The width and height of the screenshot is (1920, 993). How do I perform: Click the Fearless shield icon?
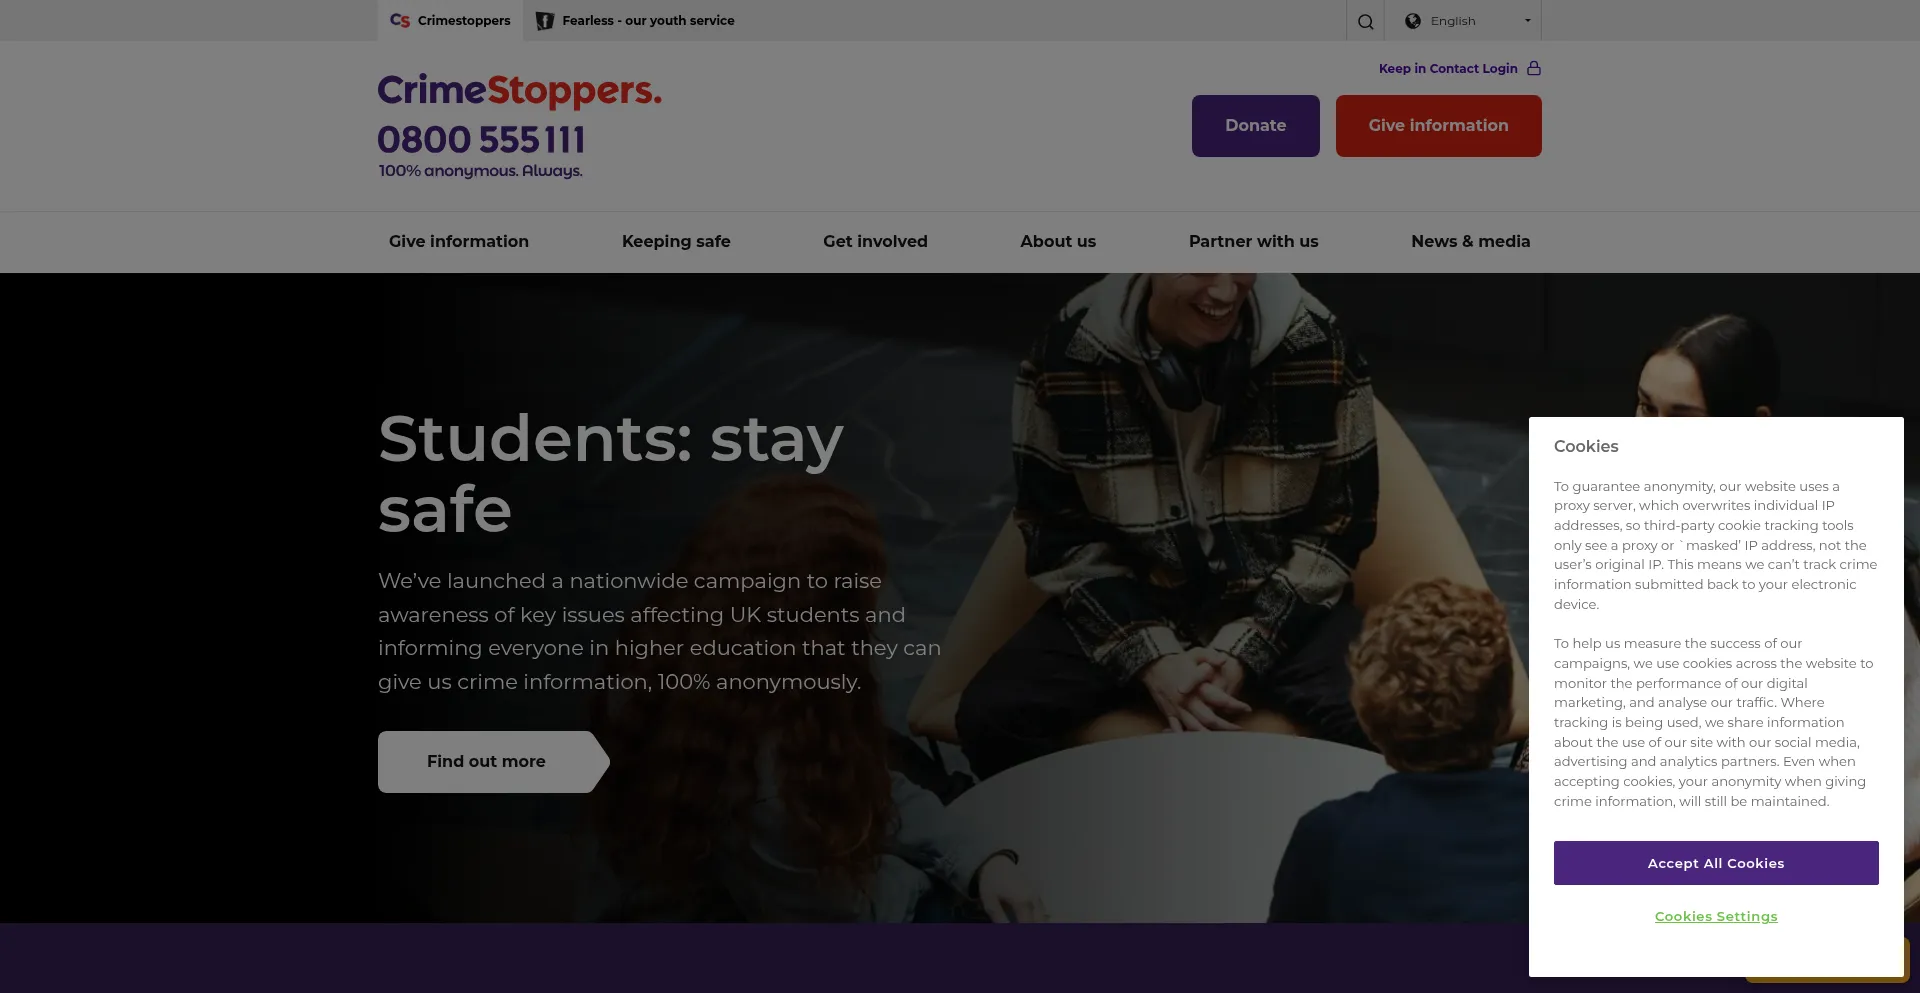[x=545, y=21]
